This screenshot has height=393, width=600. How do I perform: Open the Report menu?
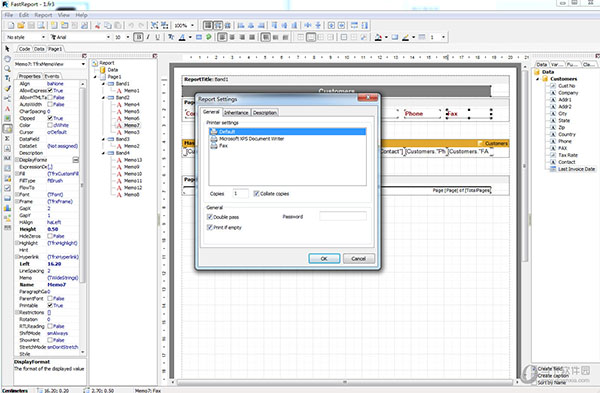coord(43,15)
